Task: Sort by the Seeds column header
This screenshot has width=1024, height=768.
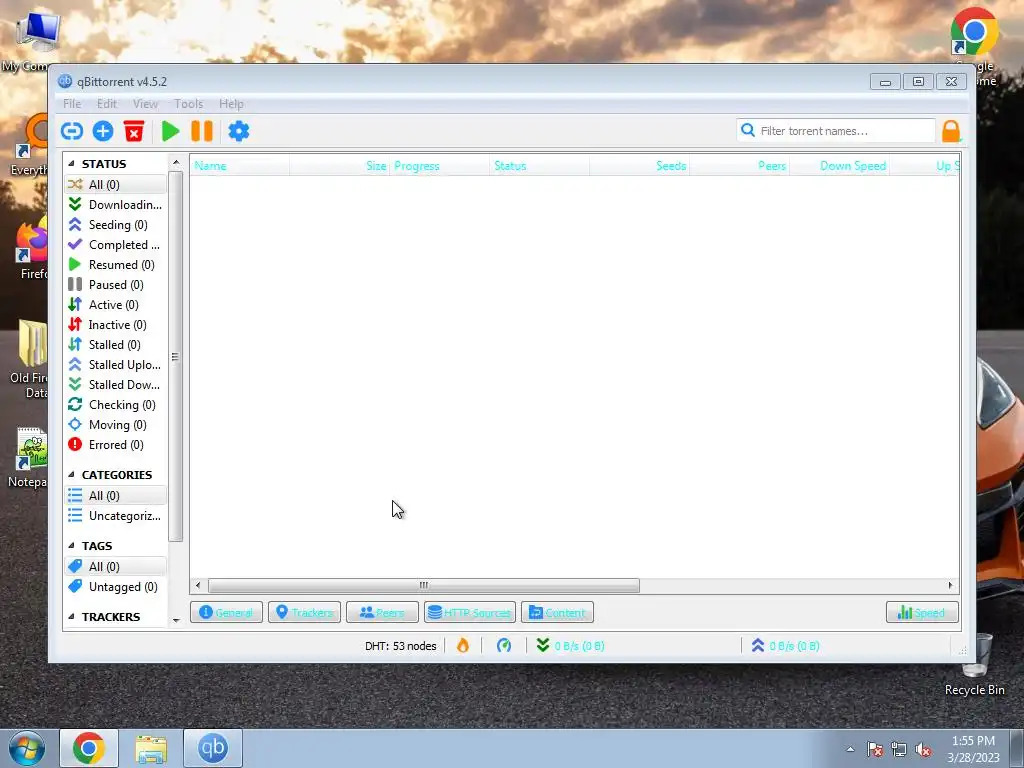Action: tap(640, 166)
